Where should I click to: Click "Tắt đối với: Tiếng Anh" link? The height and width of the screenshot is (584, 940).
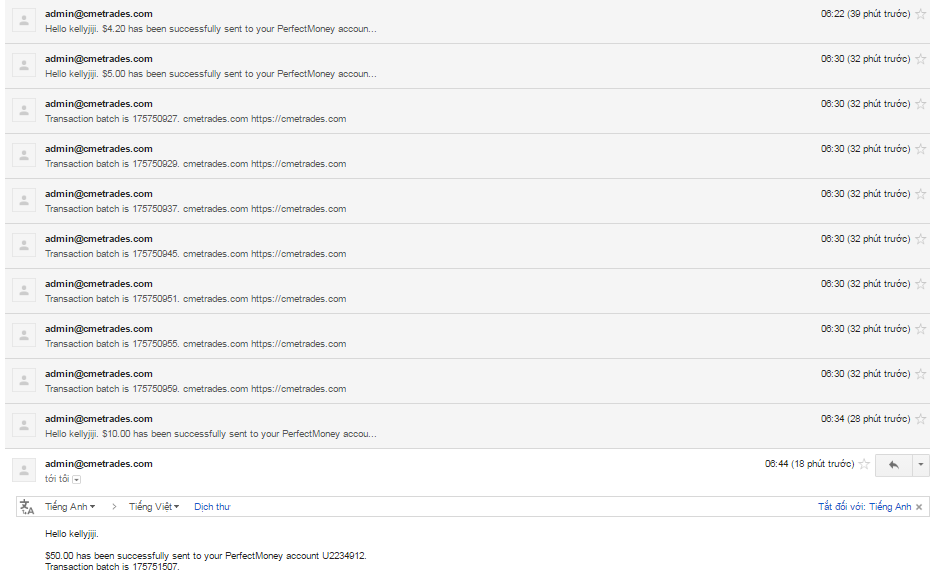tap(864, 507)
